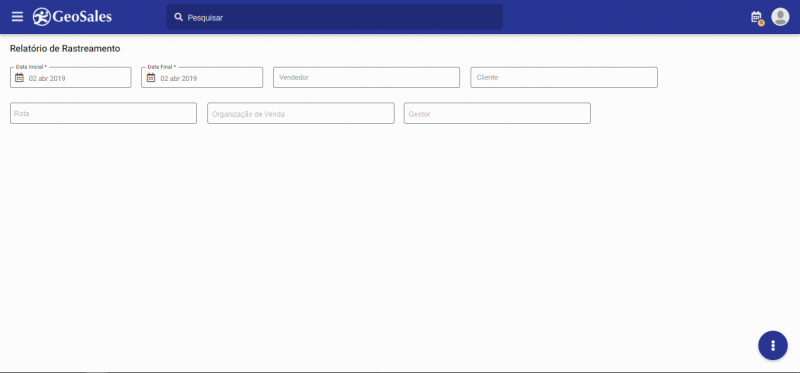Open the Cliente field
Image resolution: width=800 pixels, height=373 pixels.
click(564, 78)
